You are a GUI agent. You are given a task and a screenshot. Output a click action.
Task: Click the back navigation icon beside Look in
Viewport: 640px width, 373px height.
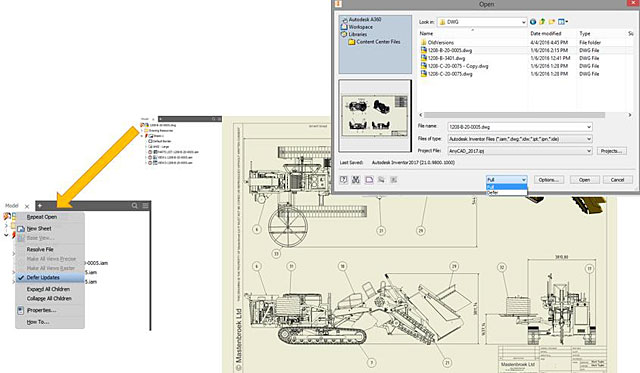coord(533,22)
